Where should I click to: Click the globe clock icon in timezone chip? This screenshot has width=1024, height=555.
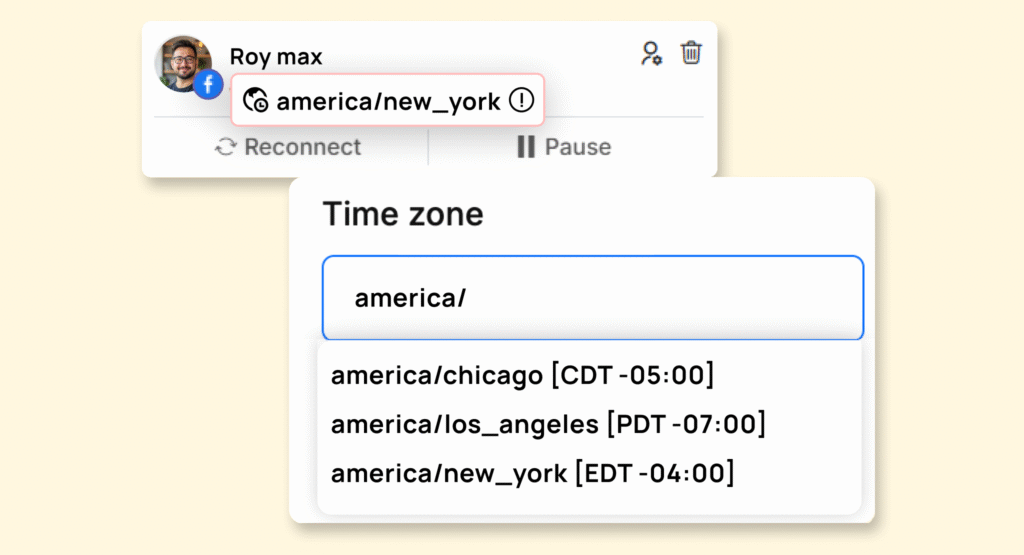256,100
